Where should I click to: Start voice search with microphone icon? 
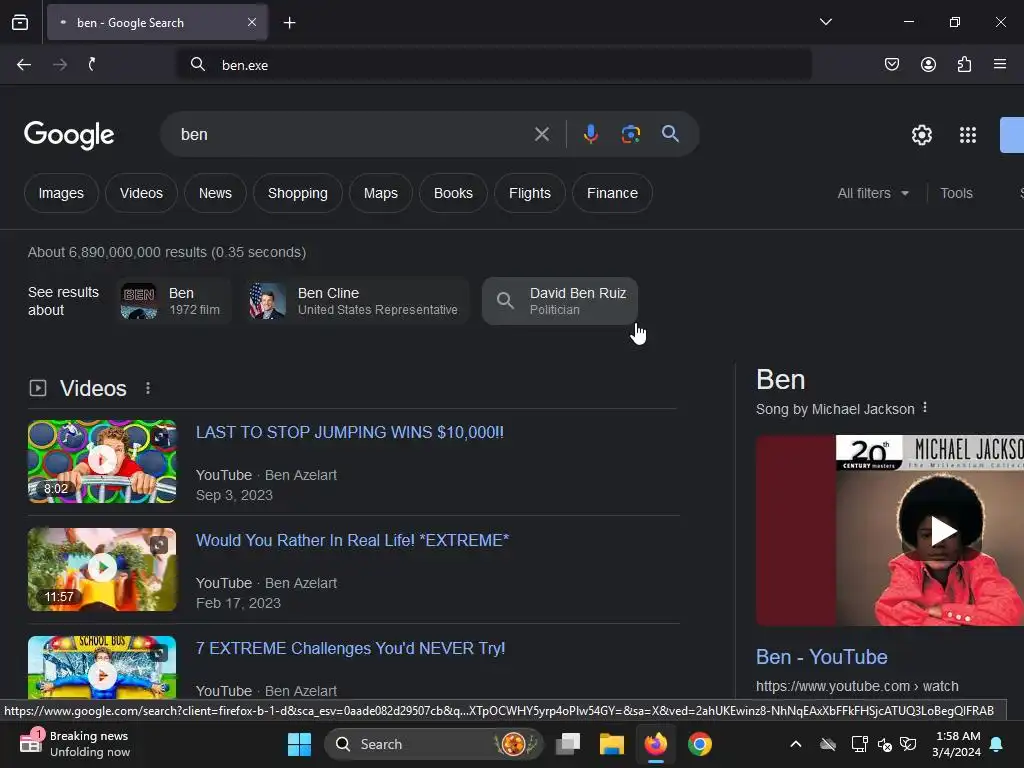[590, 135]
